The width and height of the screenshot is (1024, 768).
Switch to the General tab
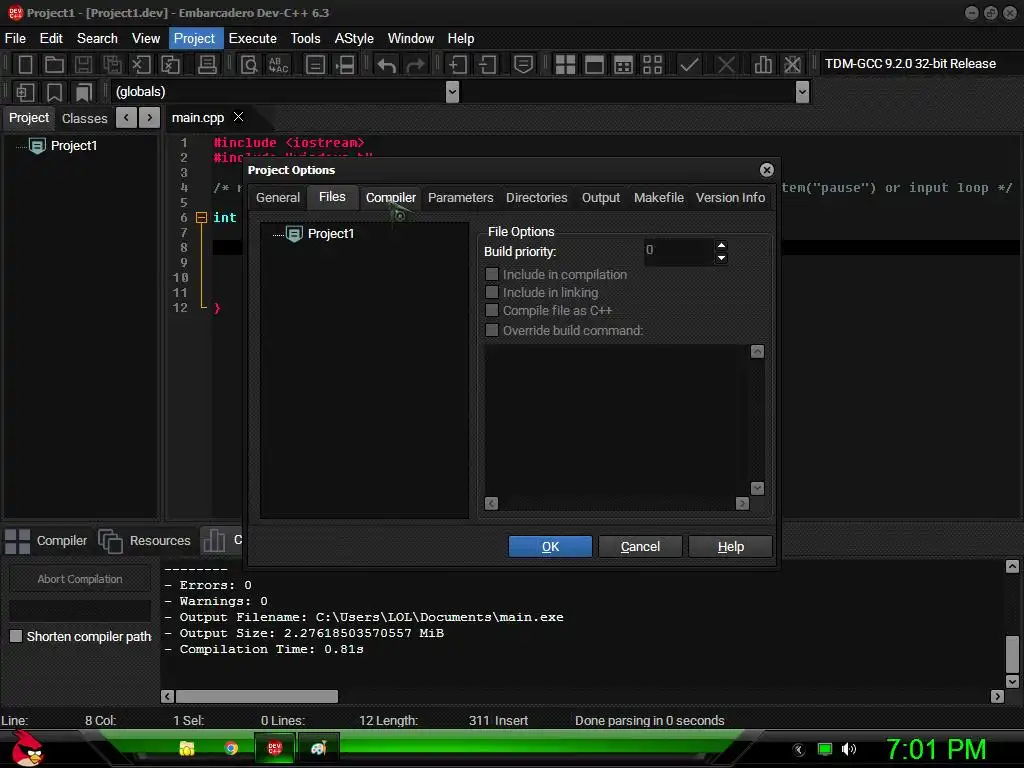(x=278, y=197)
